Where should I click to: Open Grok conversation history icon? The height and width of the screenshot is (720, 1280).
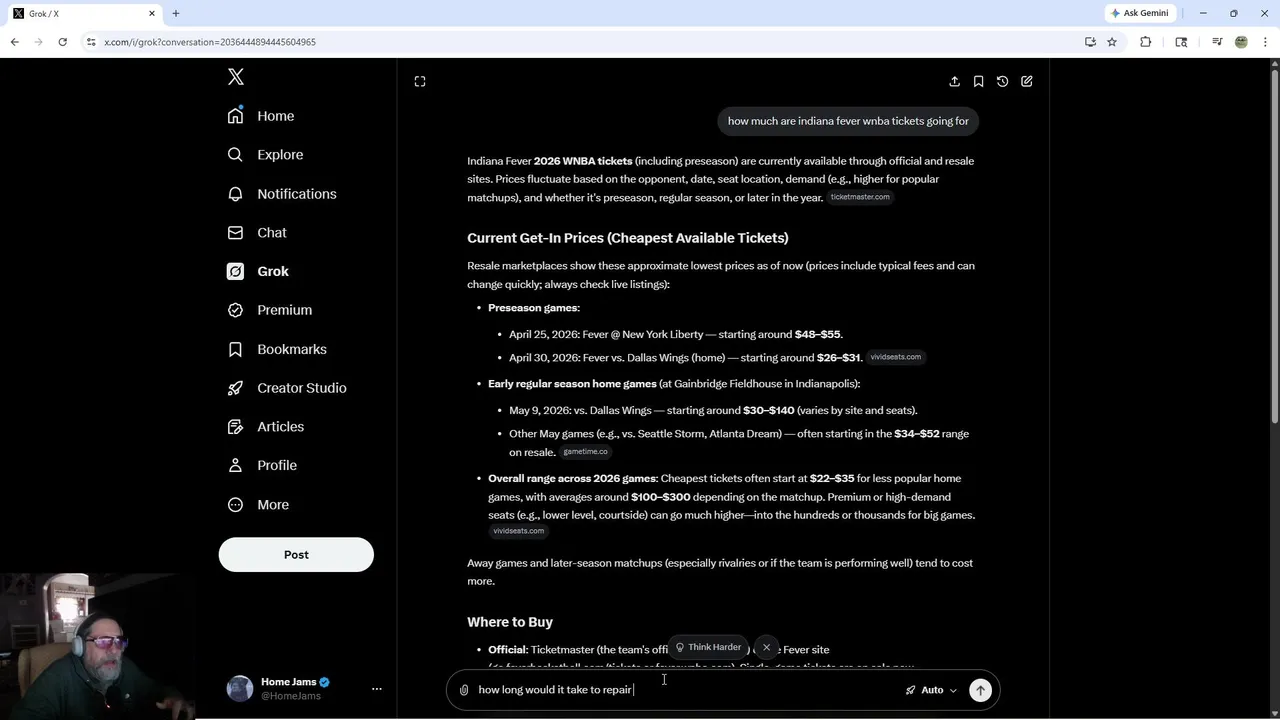click(1002, 81)
